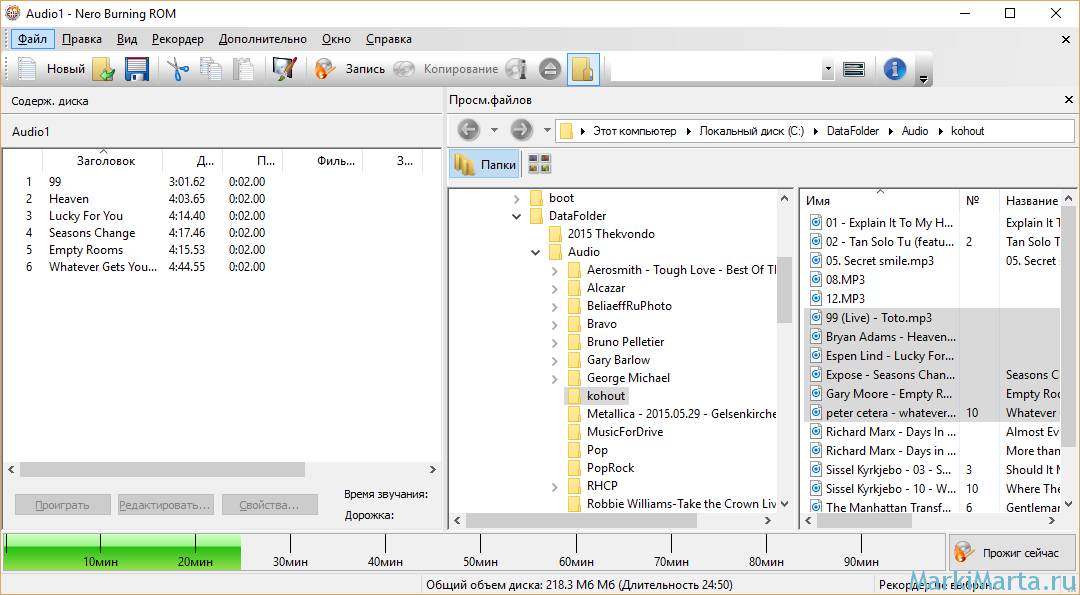Viewport: 1080px width, 595px height.
Task: Open the Справка menu
Action: tap(388, 39)
